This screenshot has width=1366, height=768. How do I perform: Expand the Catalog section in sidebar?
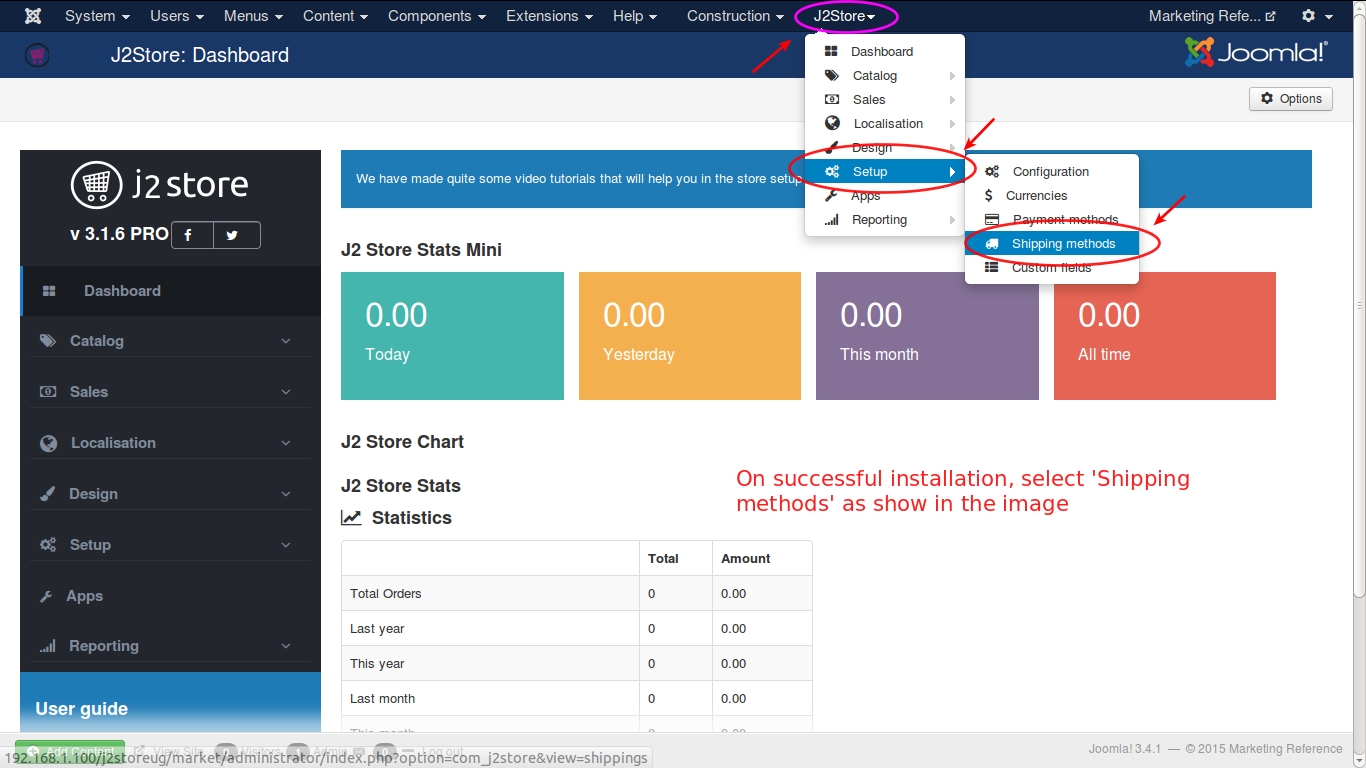click(x=166, y=341)
